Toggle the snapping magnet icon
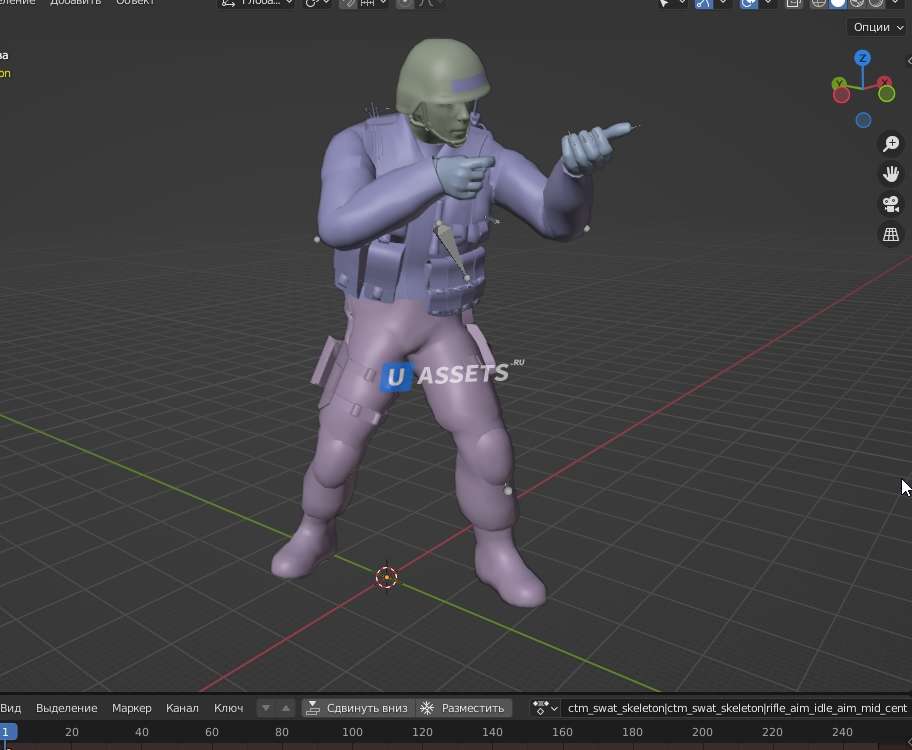912x750 pixels. pos(348,3)
